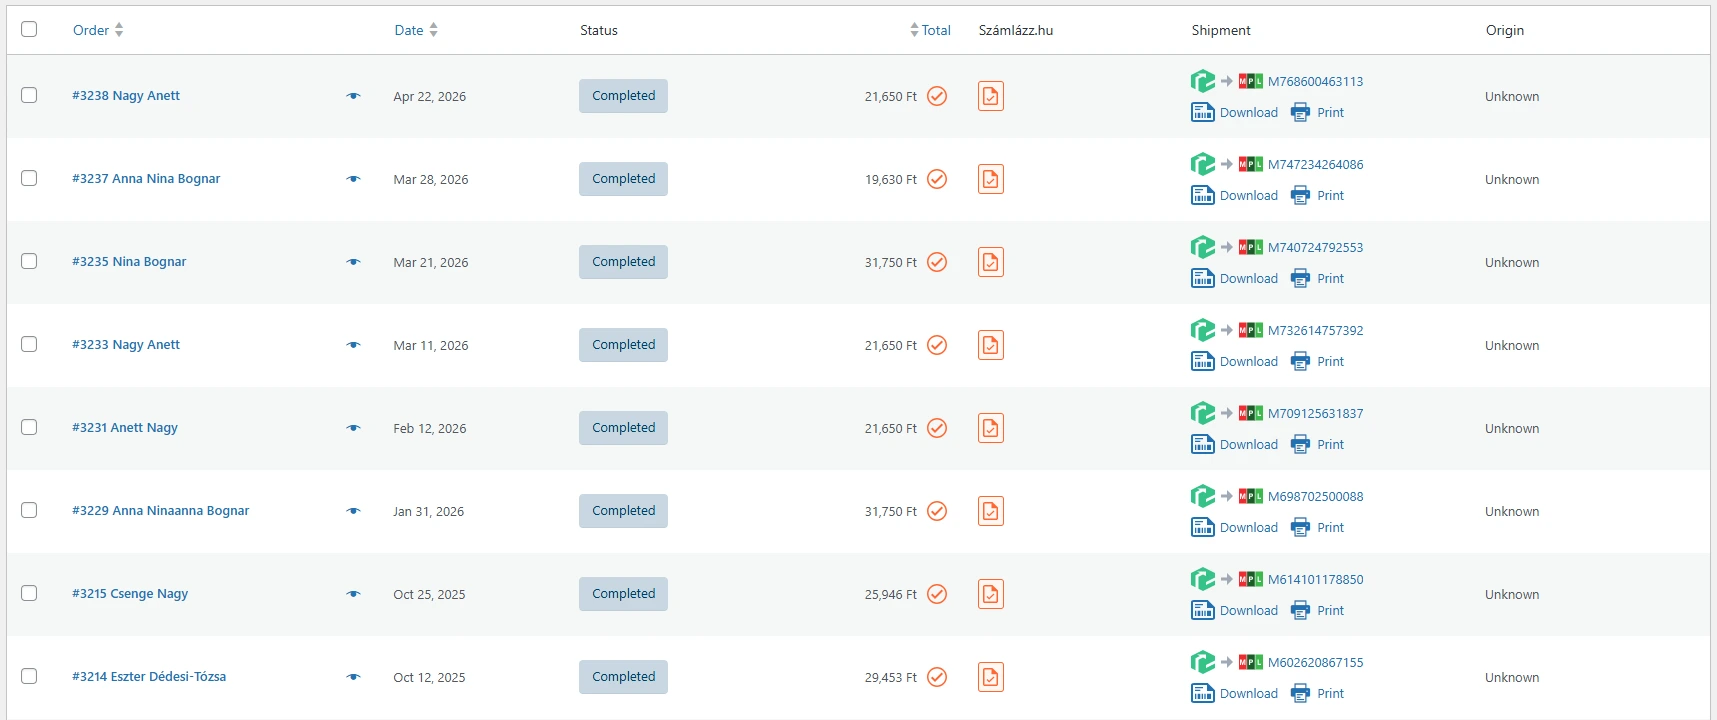Image resolution: width=1717 pixels, height=720 pixels.
Task: Open invoice icon for order #3233
Action: [x=990, y=345]
